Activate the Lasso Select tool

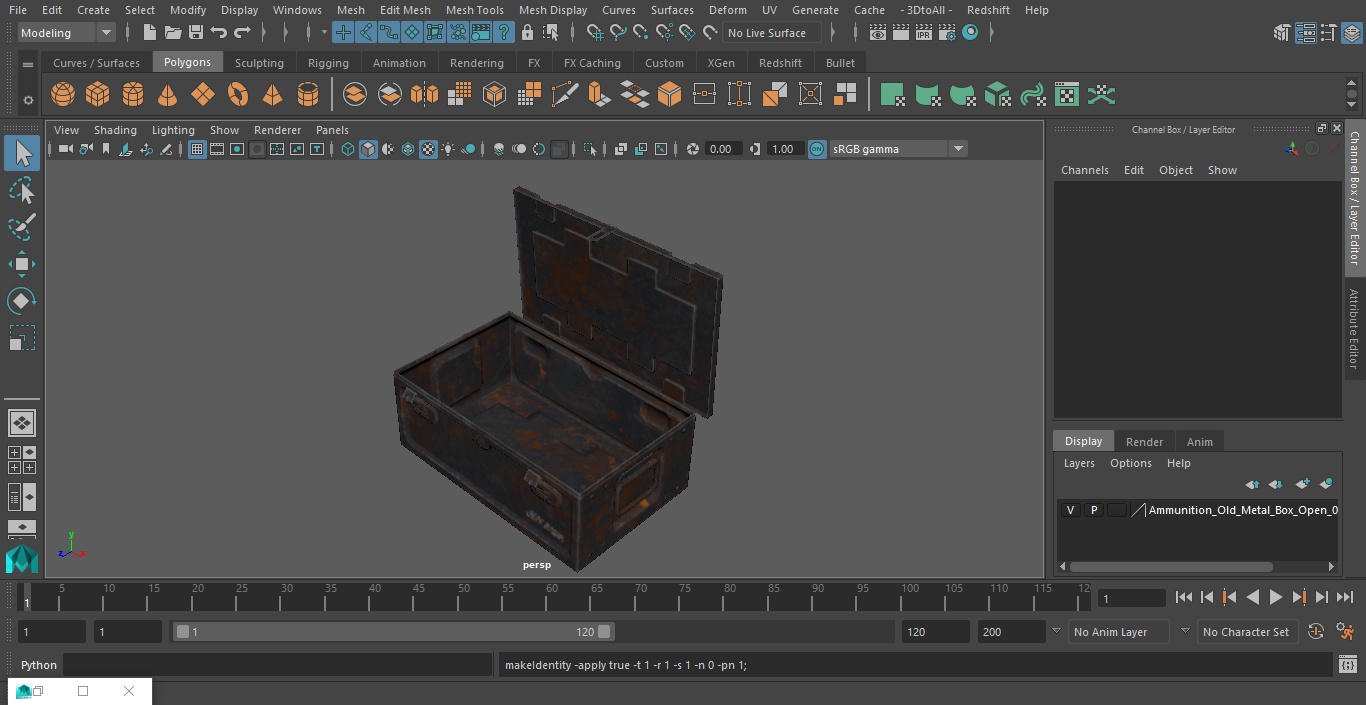pyautogui.click(x=22, y=190)
